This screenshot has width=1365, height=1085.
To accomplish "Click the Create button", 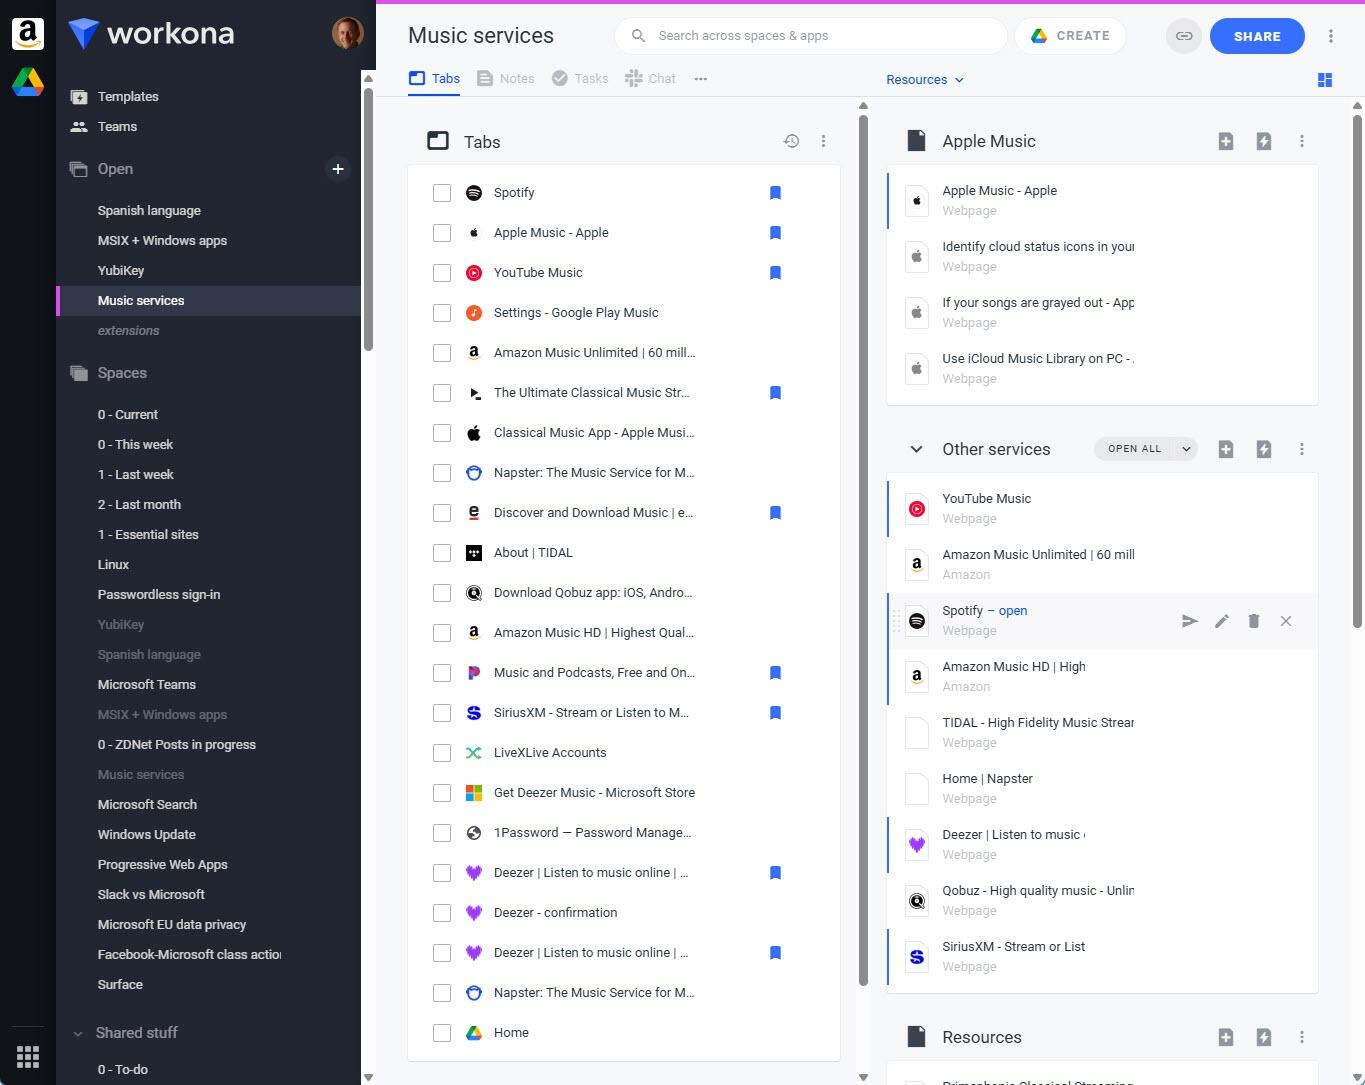I will click(x=1070, y=36).
